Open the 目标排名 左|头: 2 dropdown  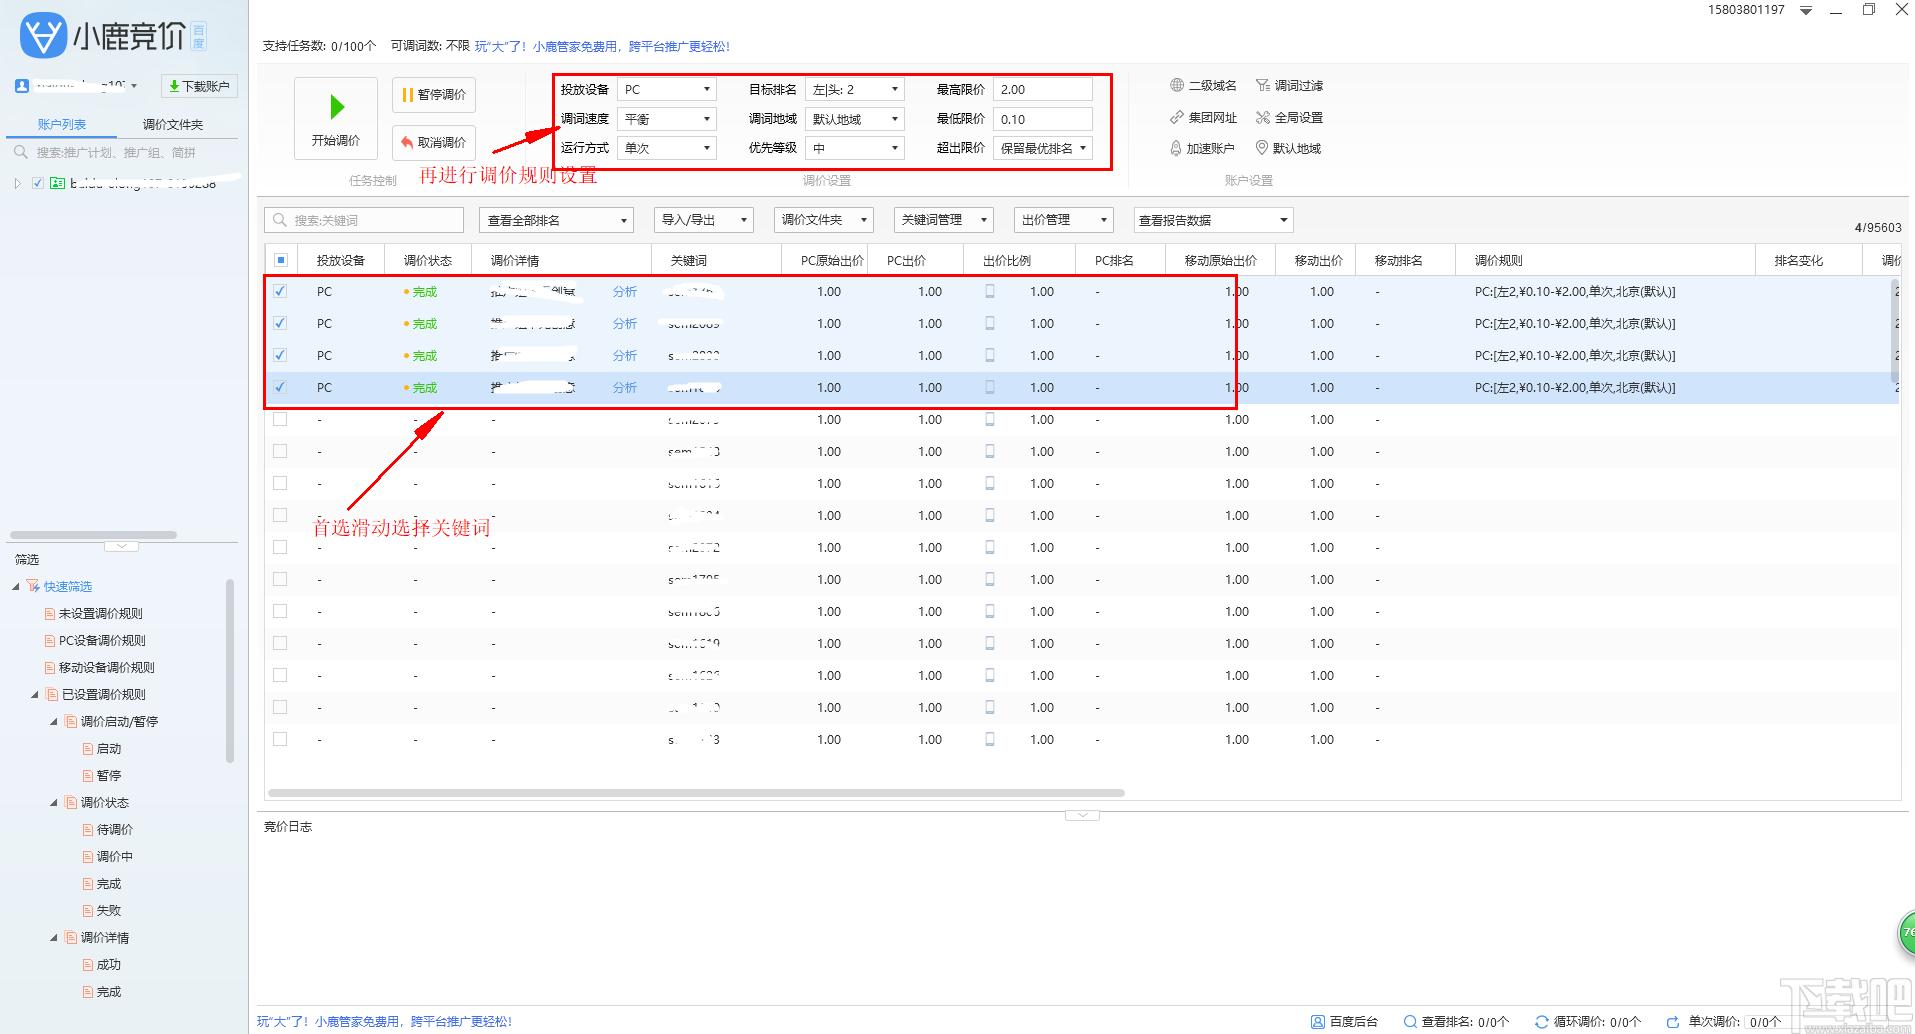click(x=855, y=90)
